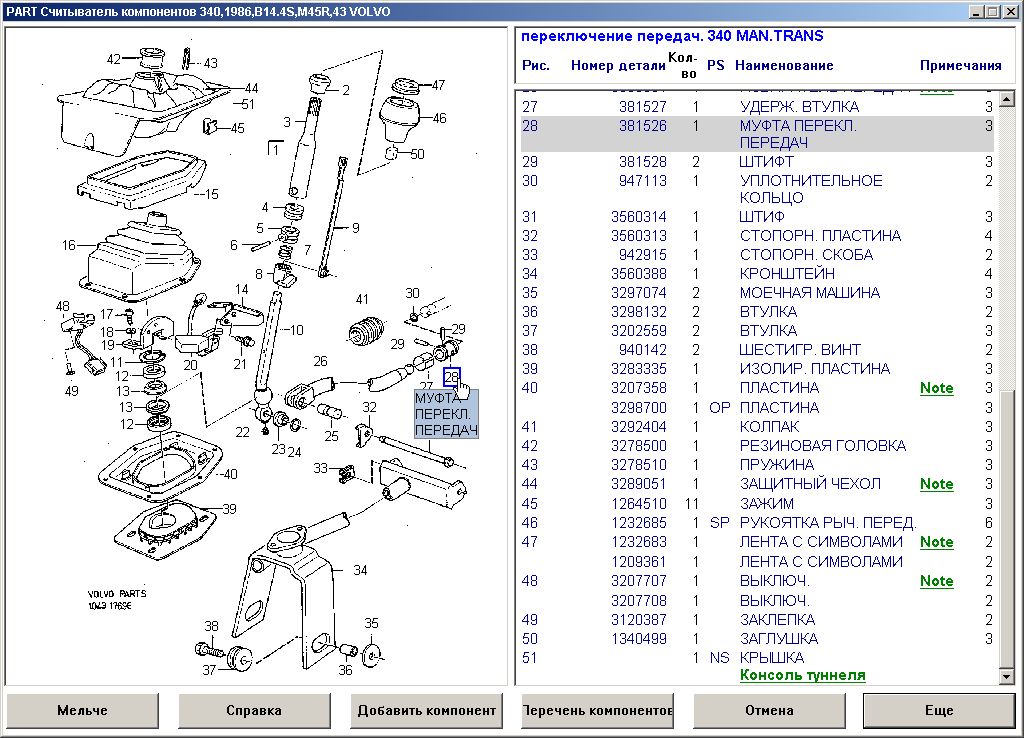Select rubber boot callout 41 in the diagram
This screenshot has height=738, width=1024.
[x=362, y=299]
